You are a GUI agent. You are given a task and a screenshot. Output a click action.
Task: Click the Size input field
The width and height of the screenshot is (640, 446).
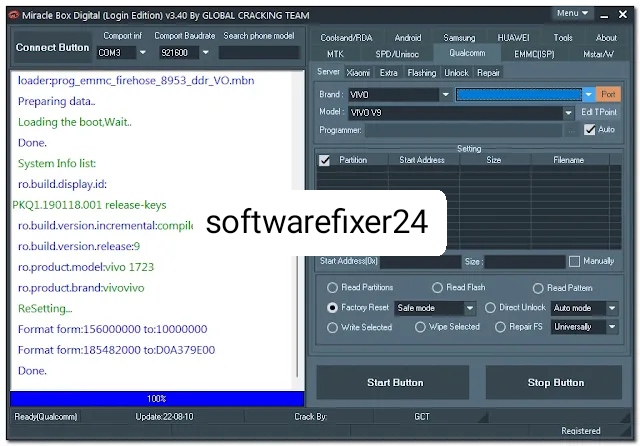(525, 262)
